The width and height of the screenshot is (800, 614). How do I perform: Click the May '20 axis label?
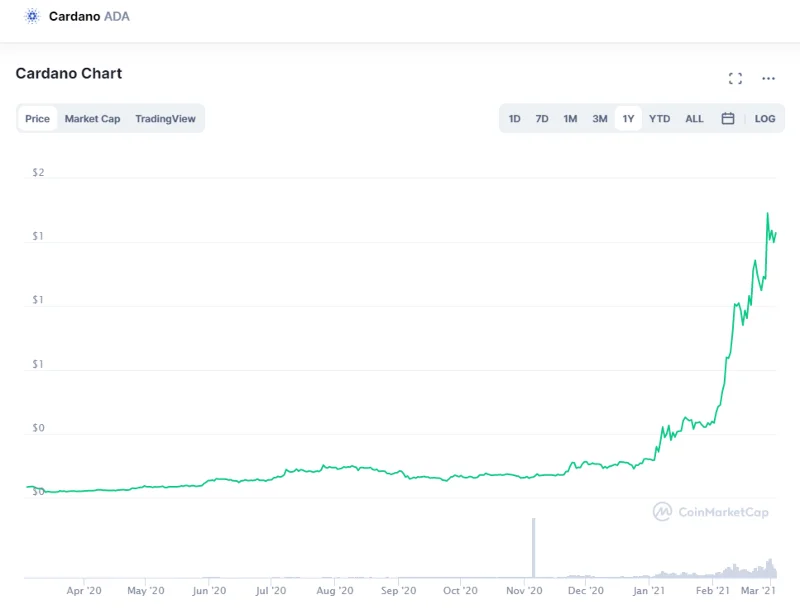tap(145, 591)
